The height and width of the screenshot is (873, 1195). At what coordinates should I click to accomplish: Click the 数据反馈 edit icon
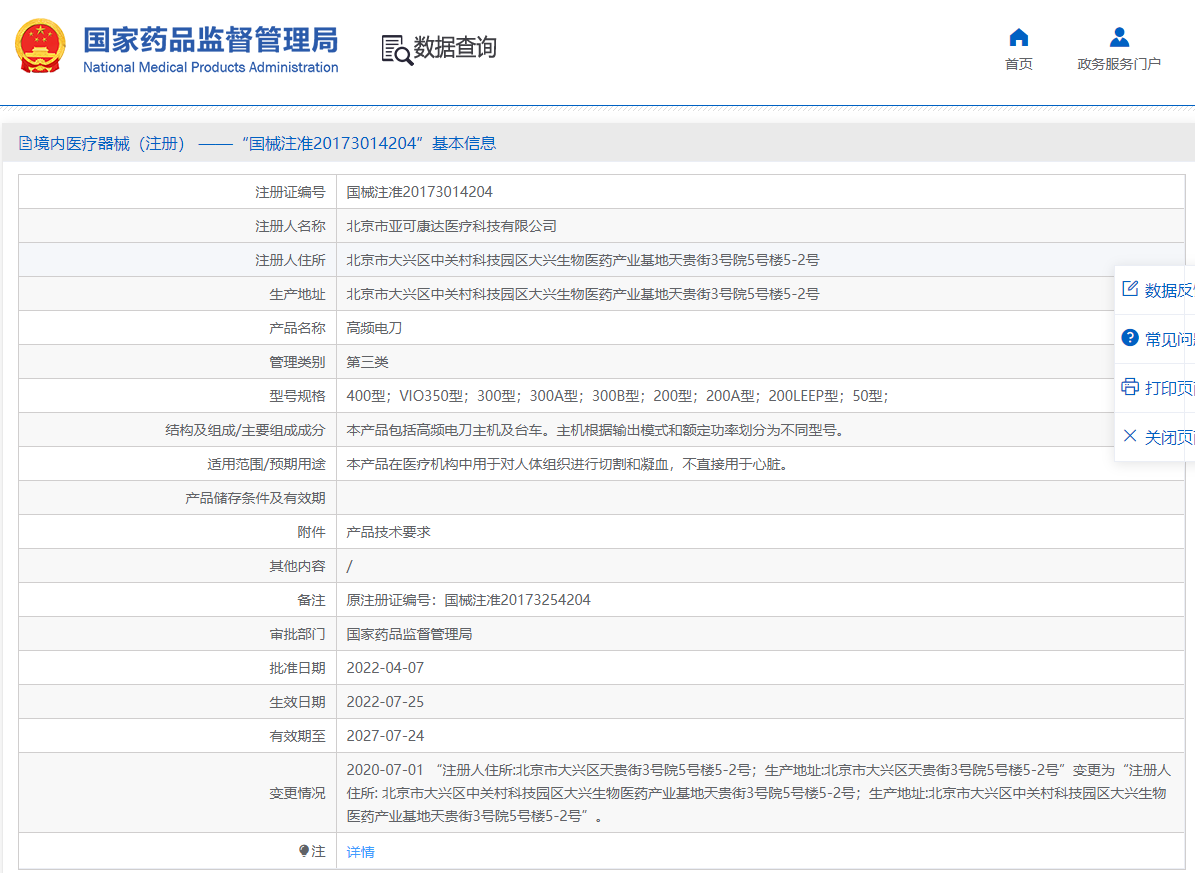[1129, 289]
